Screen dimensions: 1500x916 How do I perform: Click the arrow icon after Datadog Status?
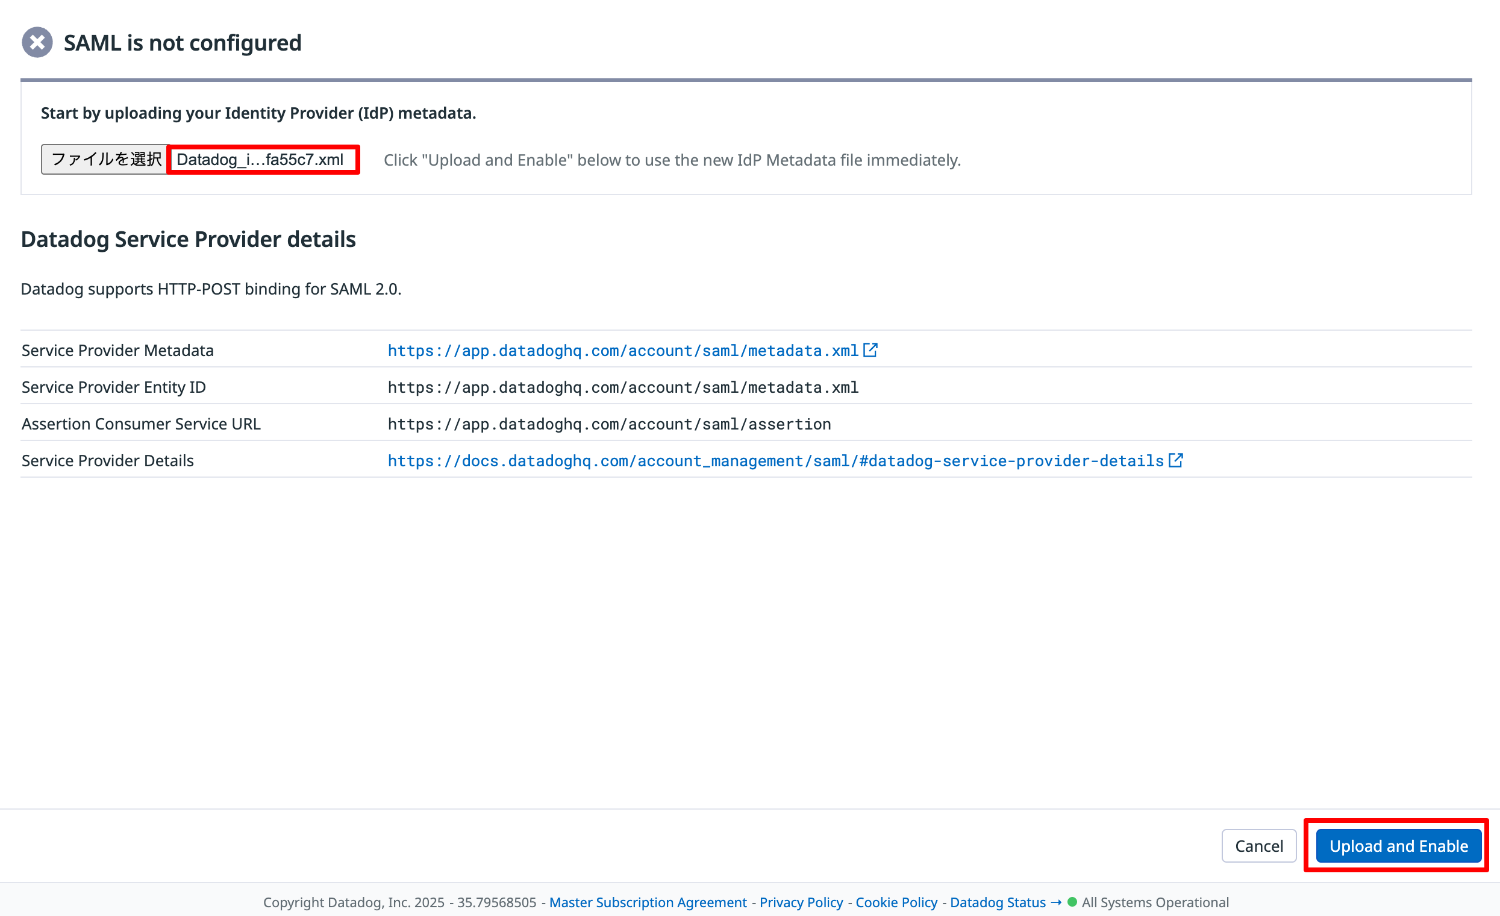point(1056,902)
